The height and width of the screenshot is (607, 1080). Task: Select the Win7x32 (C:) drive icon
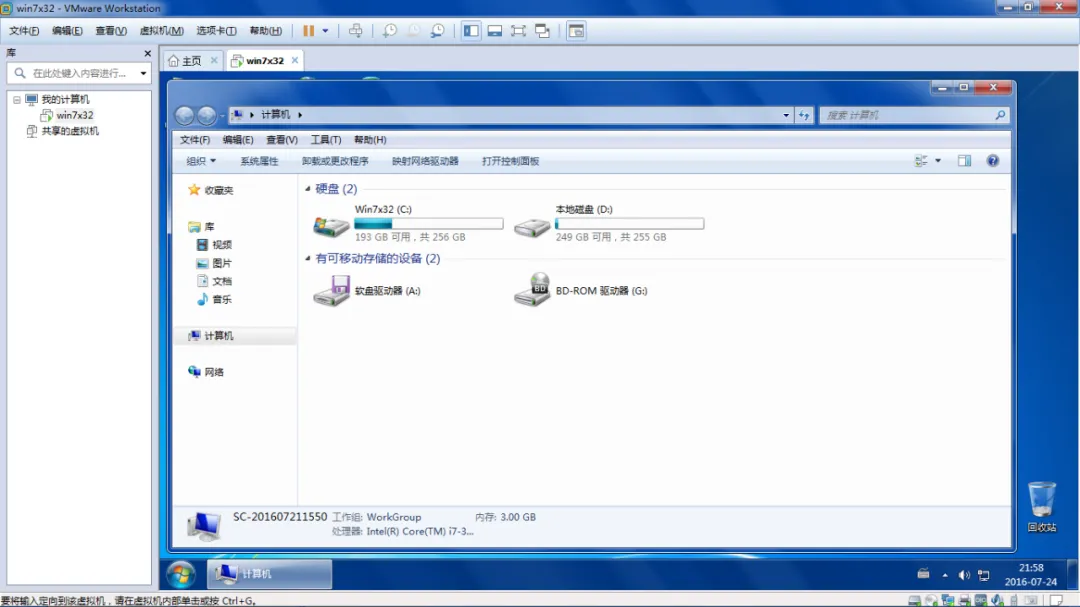[331, 225]
